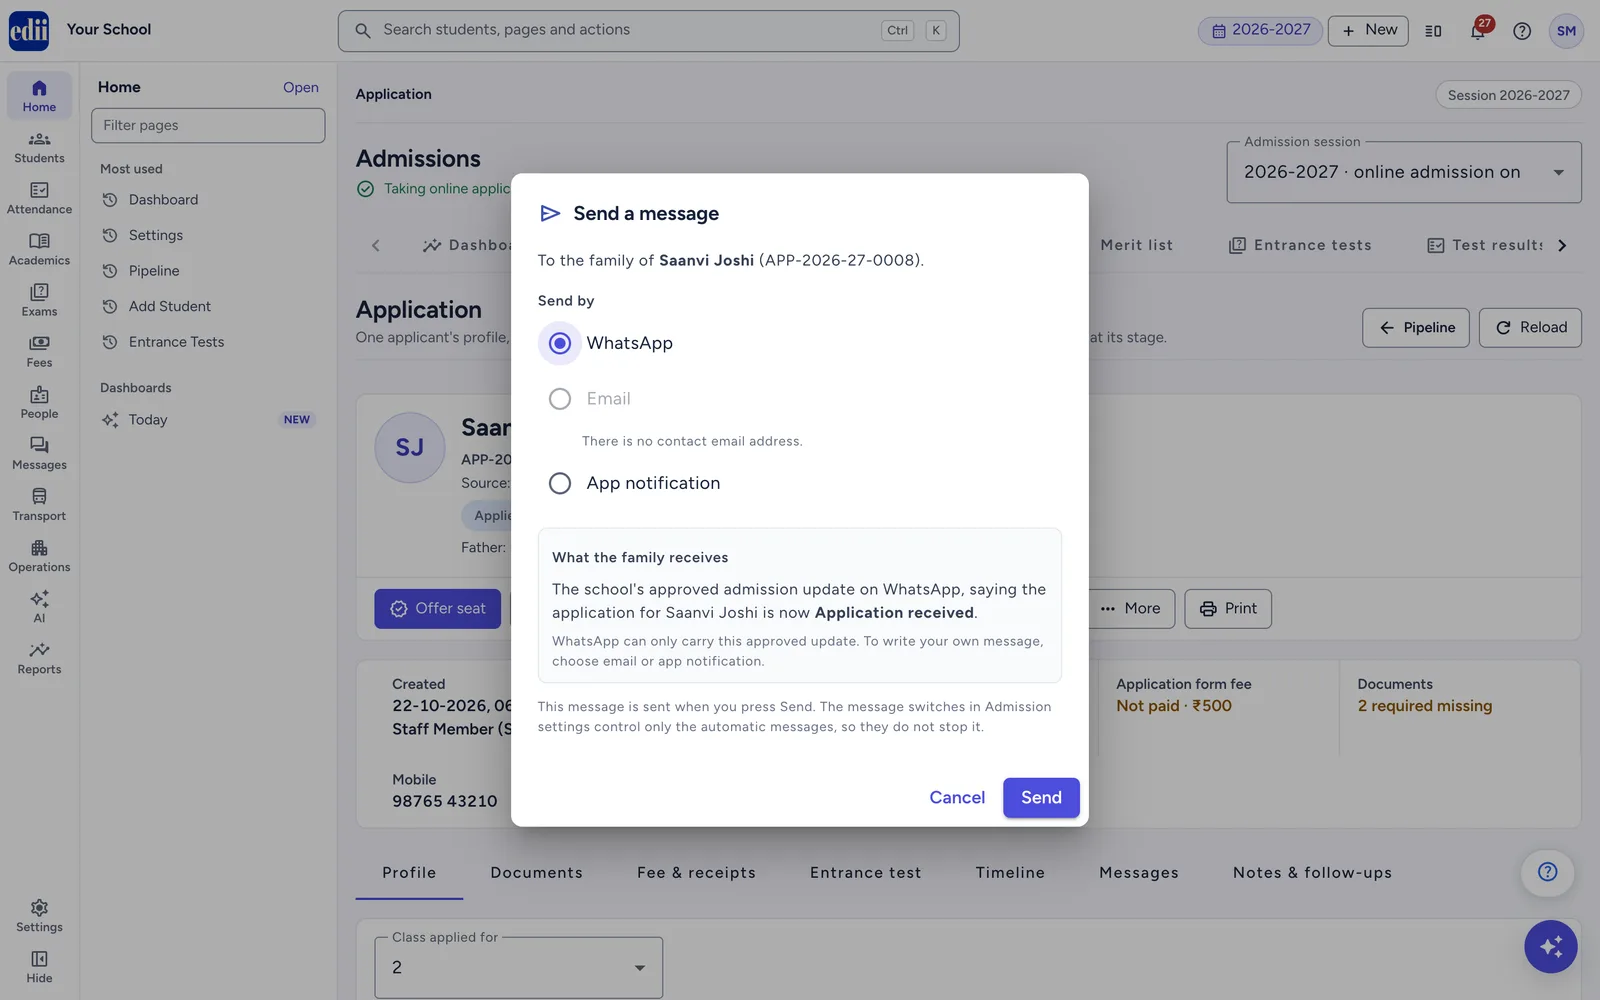Screen dimensions: 1600x1000
Task: Open the Entrance tests top tab
Action: coord(1300,245)
